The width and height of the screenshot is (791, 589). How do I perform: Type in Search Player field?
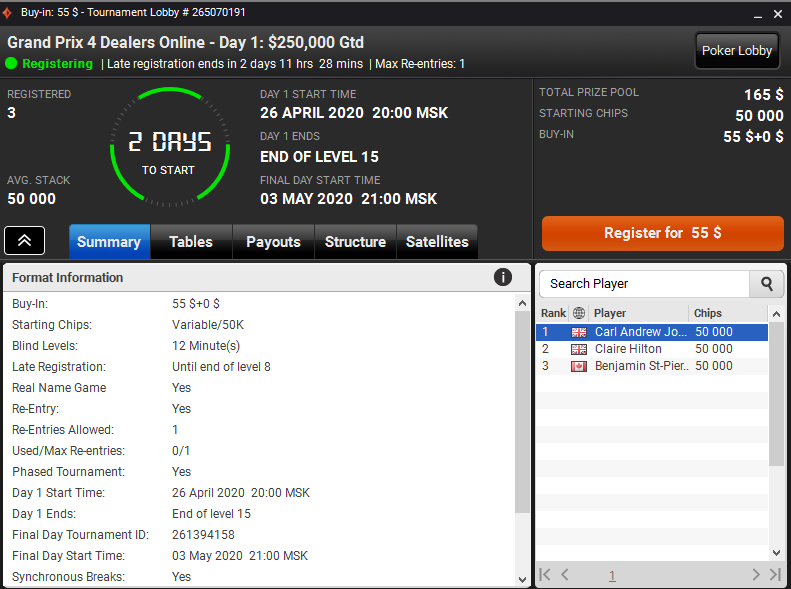tap(644, 284)
